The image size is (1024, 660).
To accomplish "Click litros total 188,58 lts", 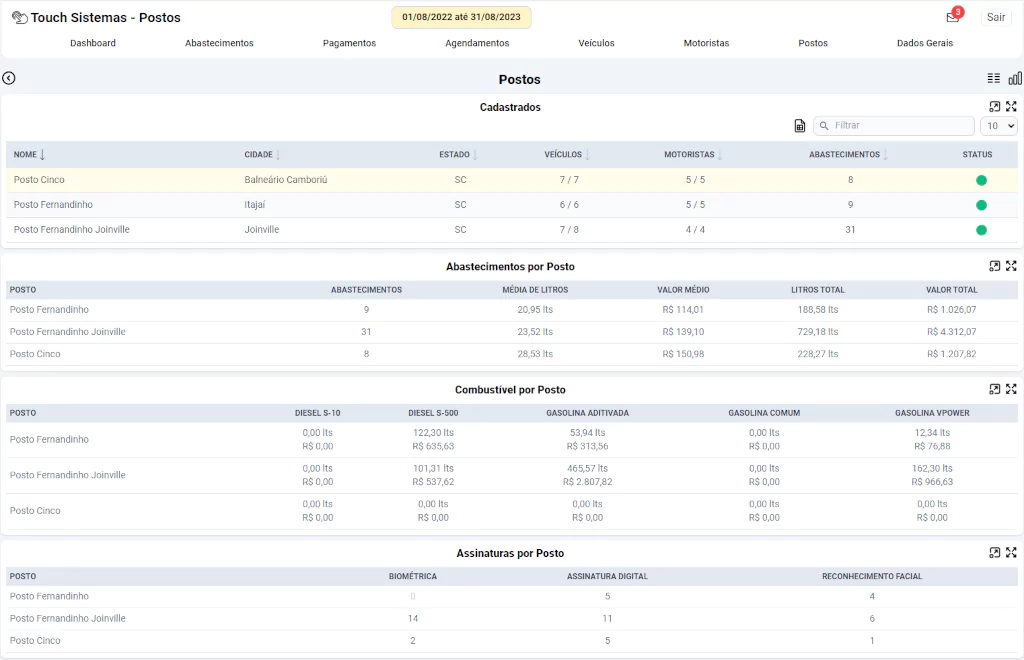I will (818, 309).
